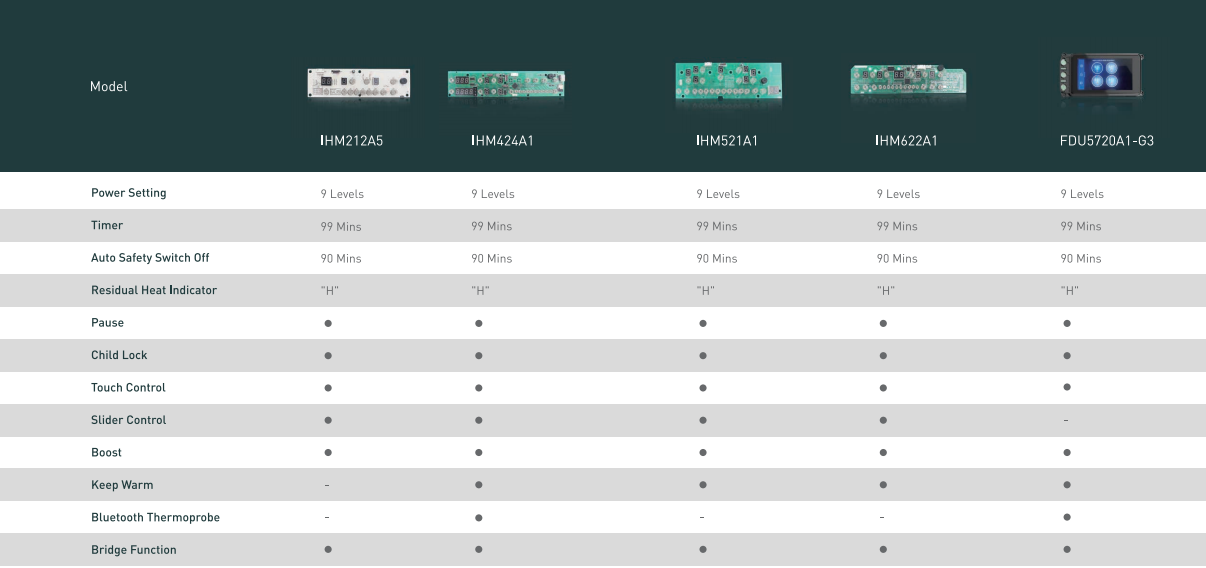Click the Pause dot for IHM212A5

pyautogui.click(x=328, y=323)
